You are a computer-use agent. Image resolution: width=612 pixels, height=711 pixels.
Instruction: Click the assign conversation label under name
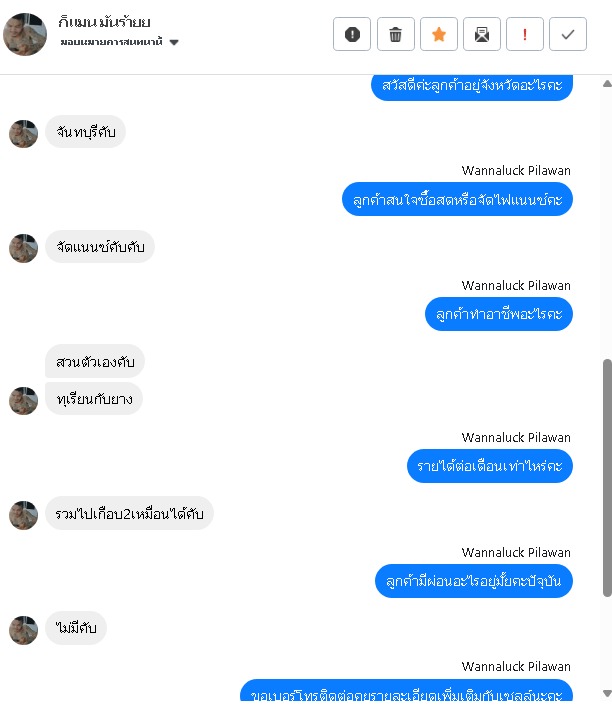(x=112, y=42)
